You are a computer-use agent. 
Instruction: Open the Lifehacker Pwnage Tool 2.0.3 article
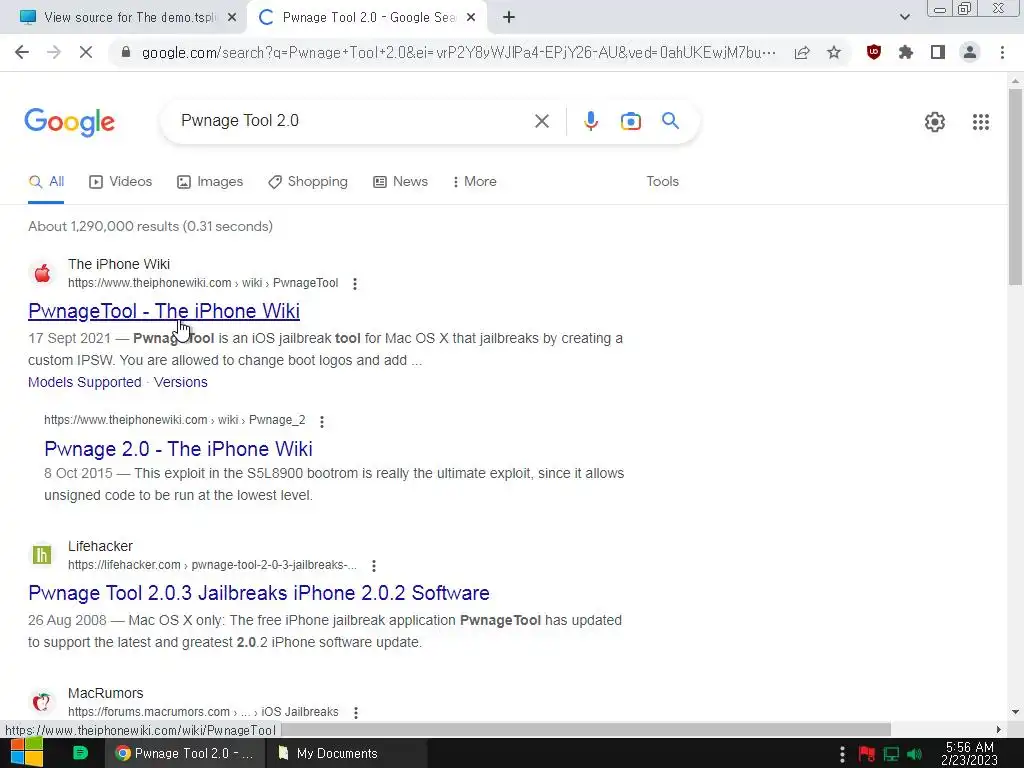259,592
